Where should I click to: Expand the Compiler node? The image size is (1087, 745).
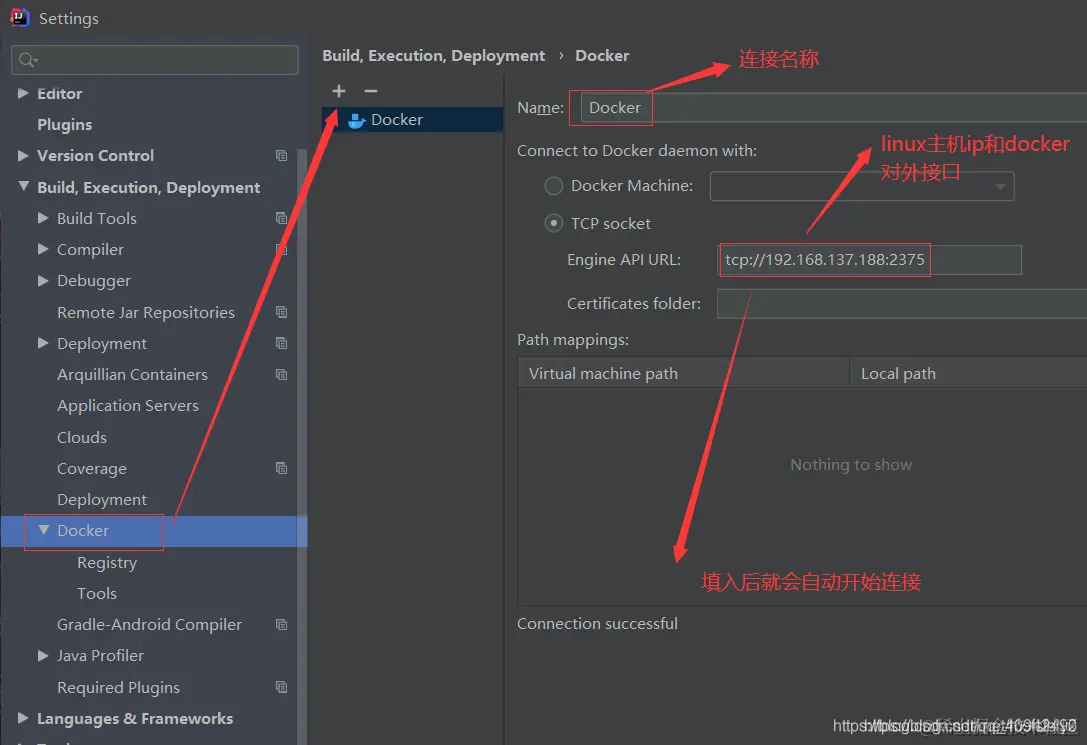coord(43,249)
